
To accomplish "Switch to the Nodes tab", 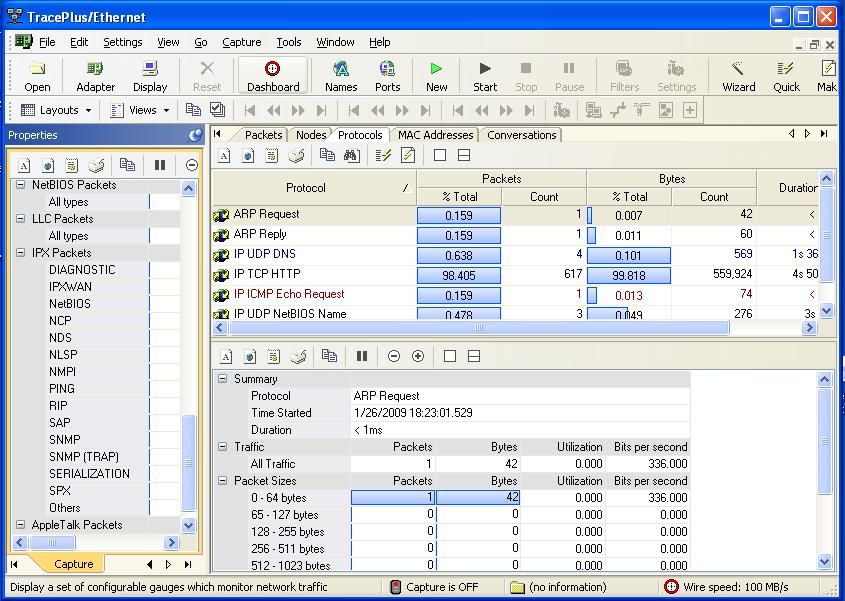I will [311, 135].
